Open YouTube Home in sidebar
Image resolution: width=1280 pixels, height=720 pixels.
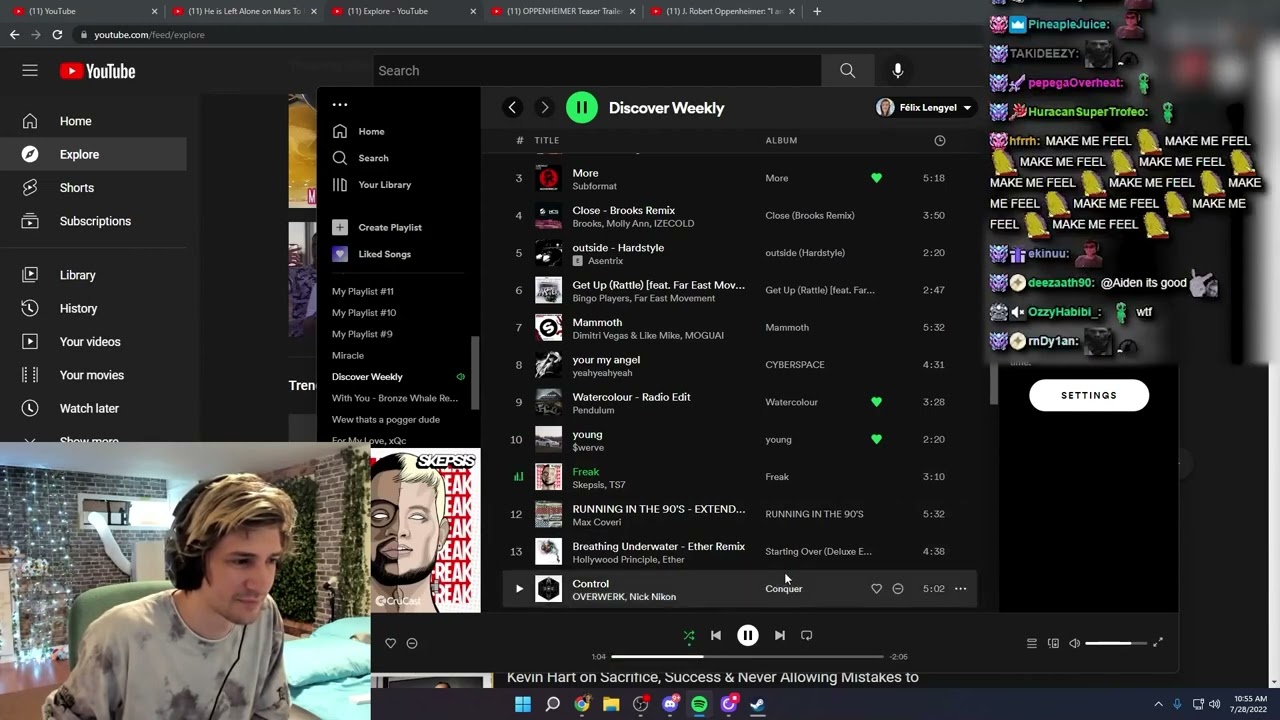coord(93,121)
